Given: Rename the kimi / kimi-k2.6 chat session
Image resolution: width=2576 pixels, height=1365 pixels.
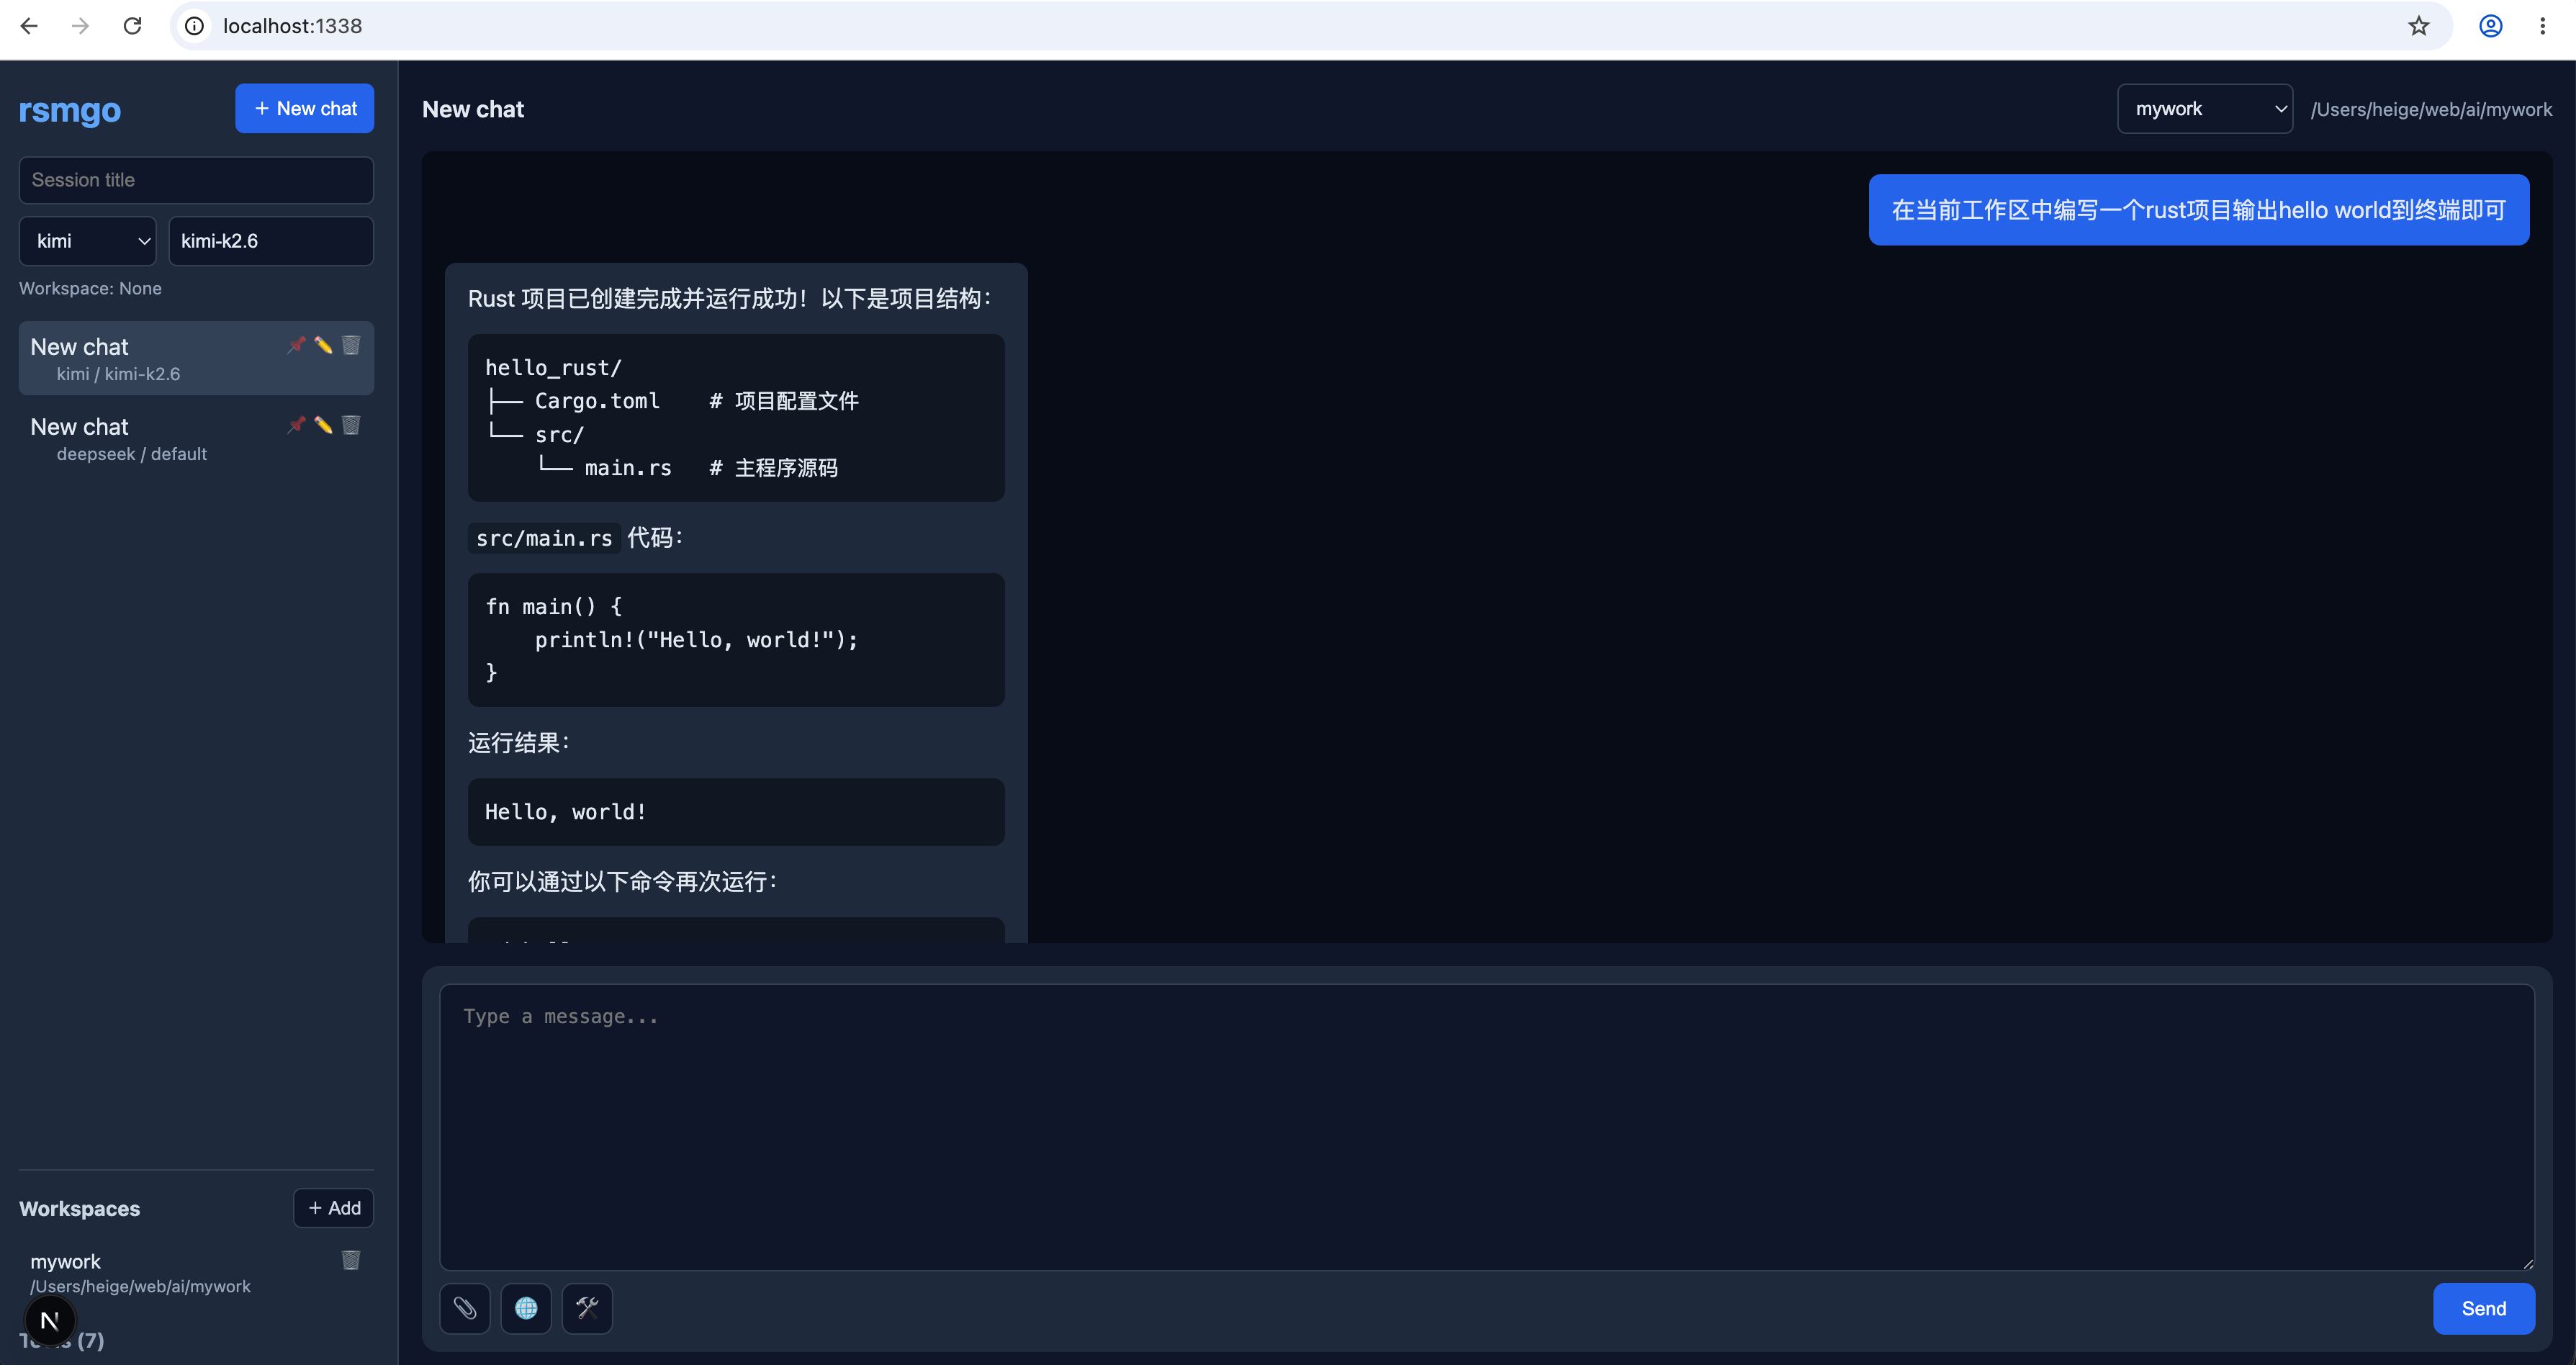Looking at the screenshot, I should coord(323,345).
